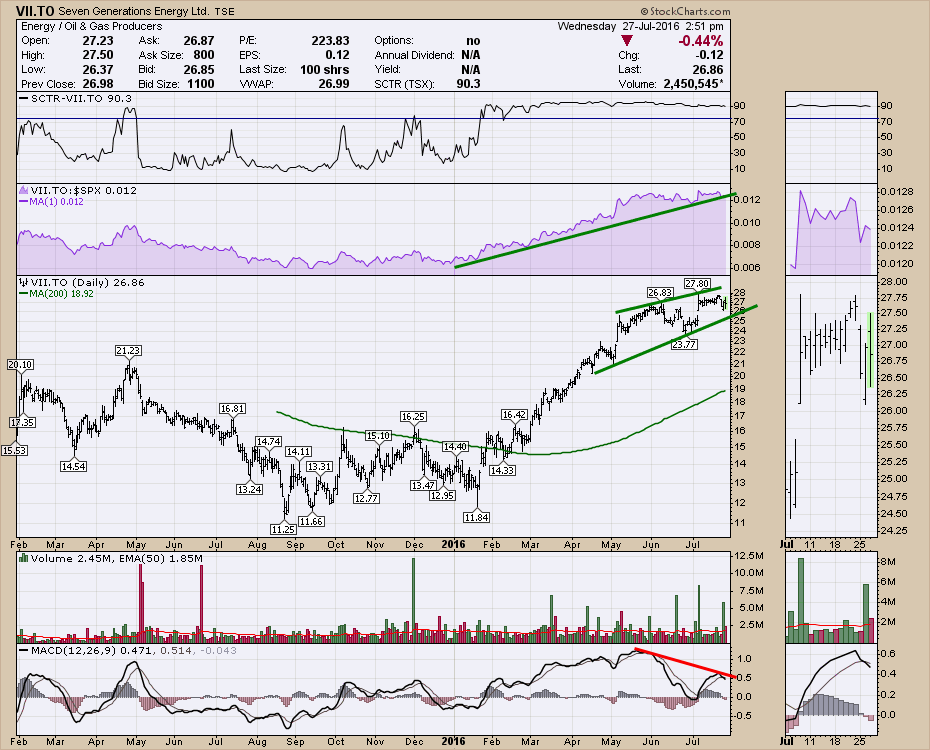The height and width of the screenshot is (750, 930).
Task: Click the Last price value 26.86
Action: [x=708, y=69]
